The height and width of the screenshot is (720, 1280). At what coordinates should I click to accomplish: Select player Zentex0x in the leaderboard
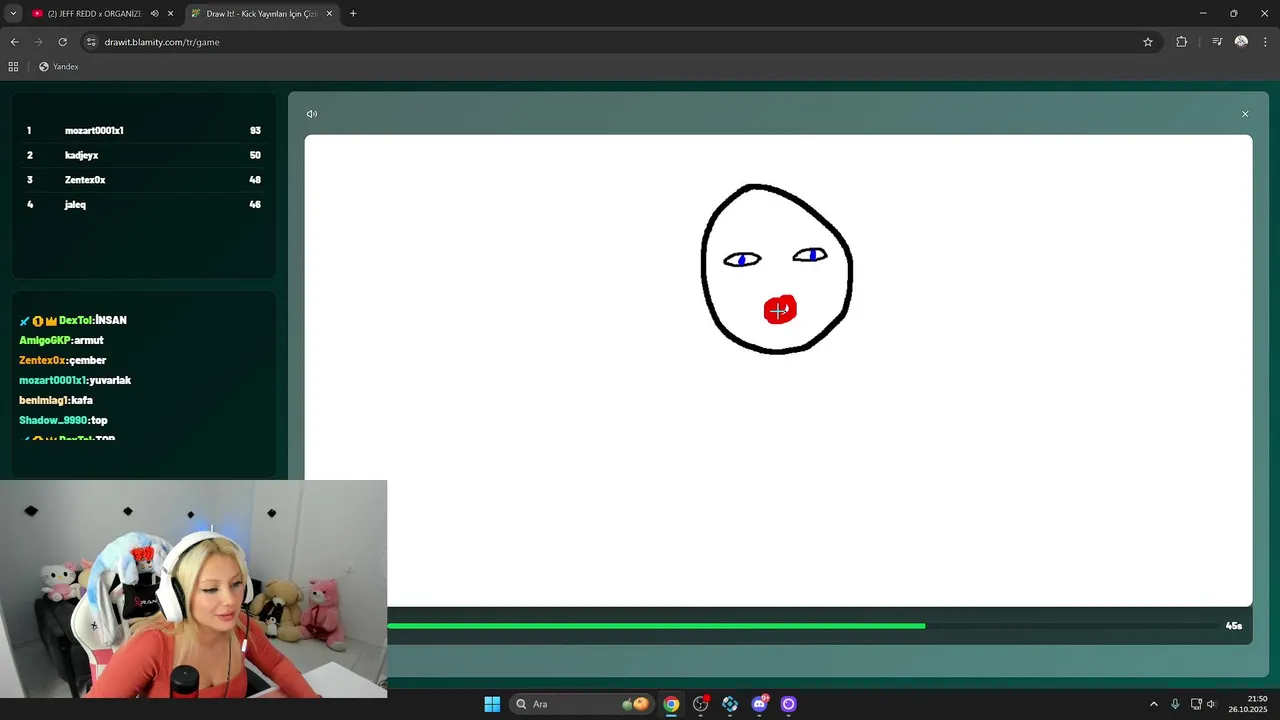[x=85, y=180]
